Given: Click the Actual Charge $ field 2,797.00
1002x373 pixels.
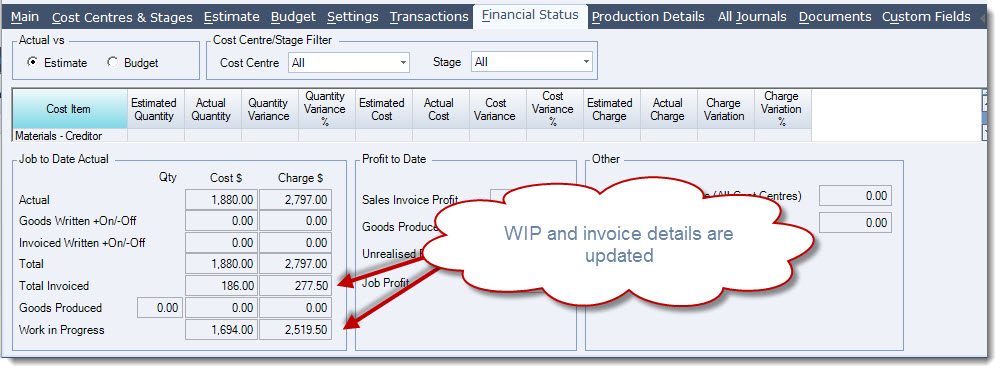Looking at the screenshot, I should [295, 200].
